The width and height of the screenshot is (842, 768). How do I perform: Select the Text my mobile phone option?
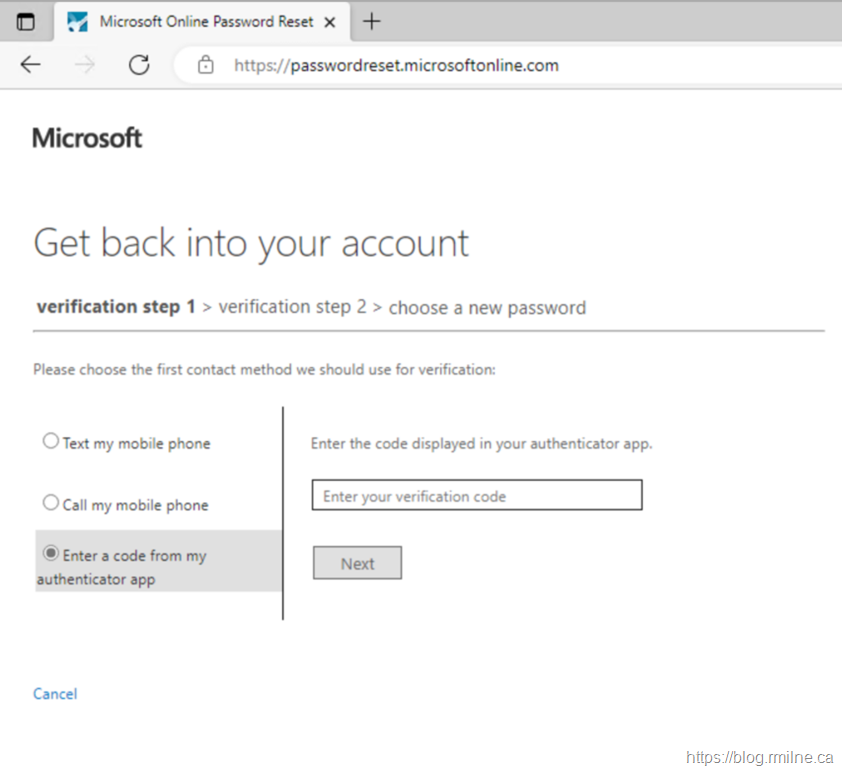pos(51,441)
